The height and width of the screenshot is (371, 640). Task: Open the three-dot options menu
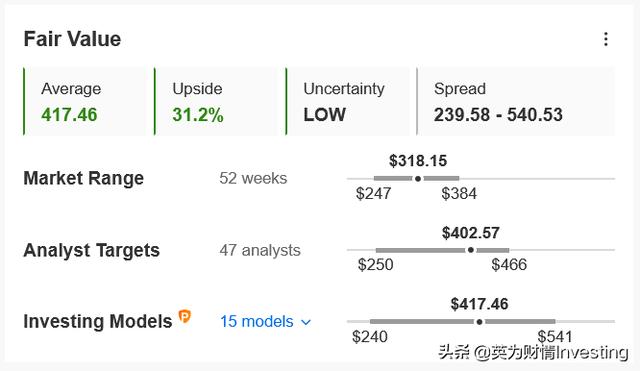[606, 39]
